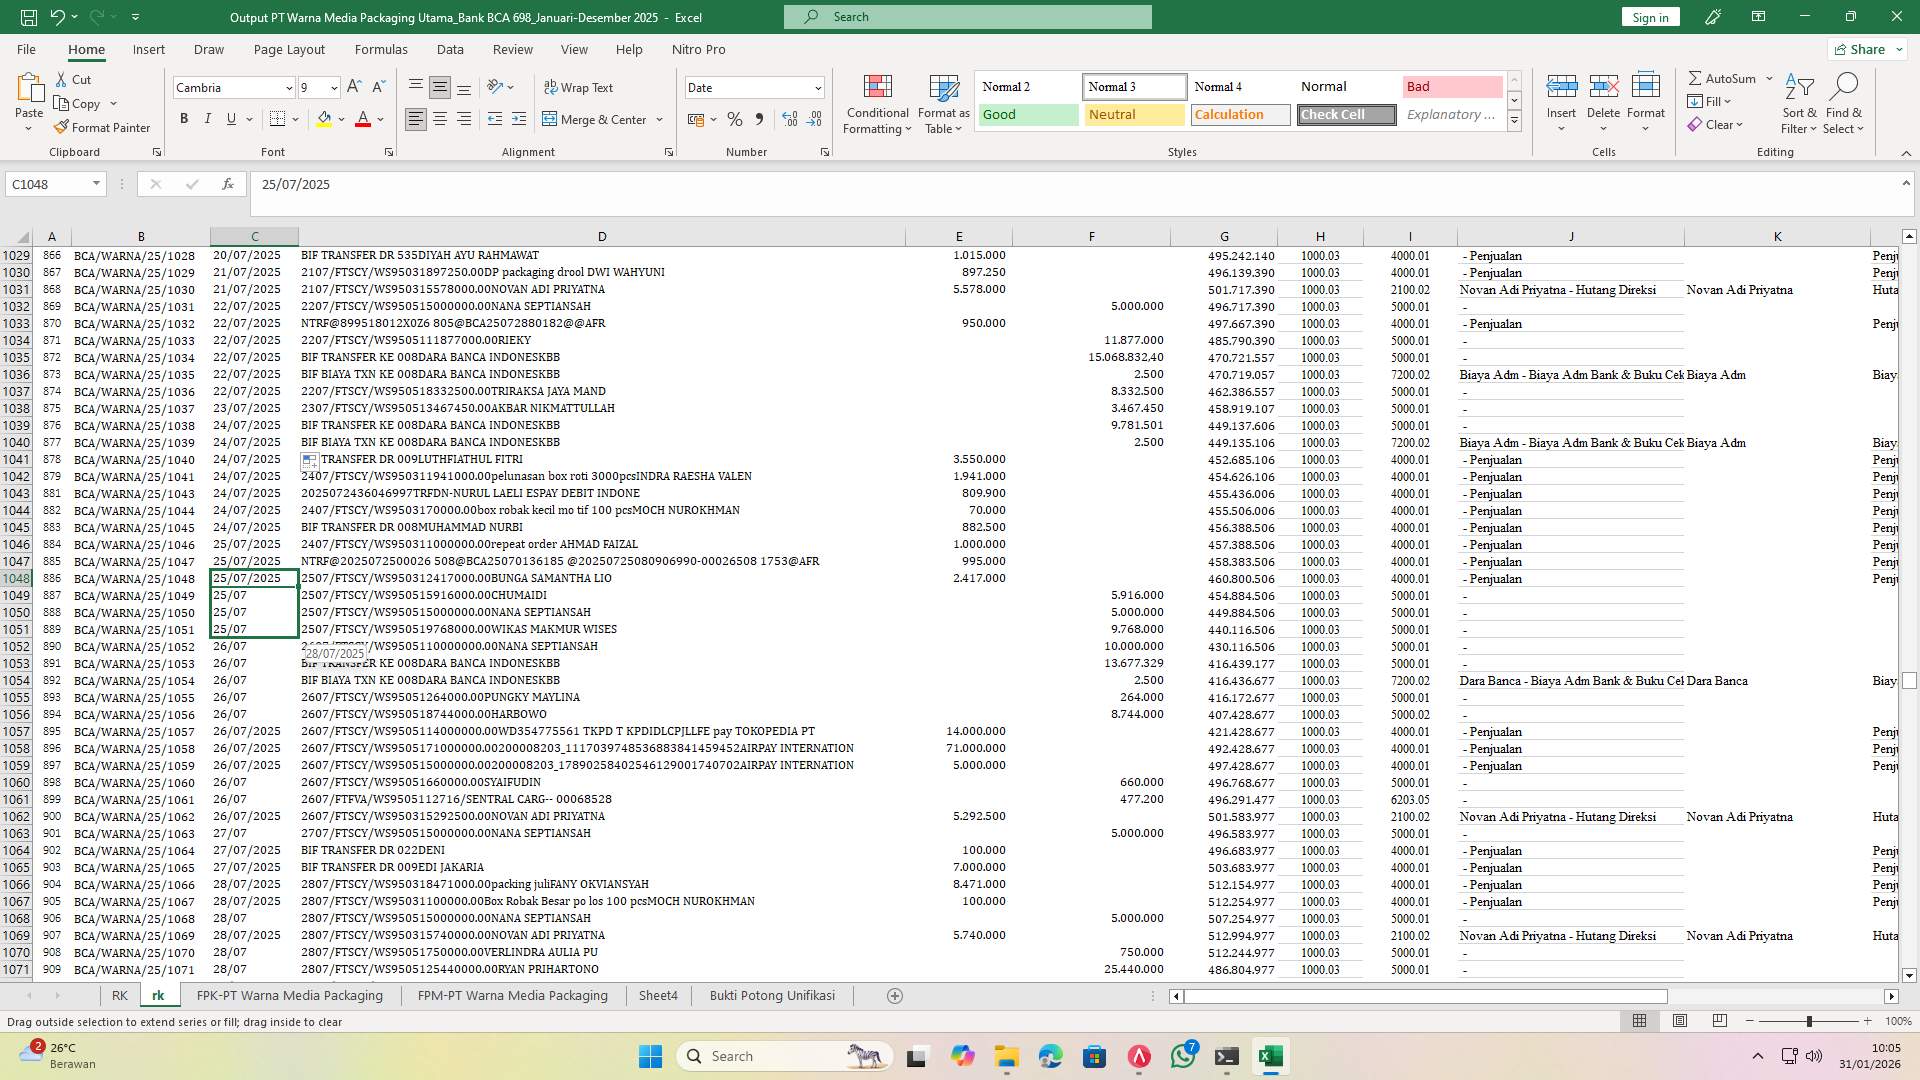Expand the Fill Color dropdown arrow
Image resolution: width=1920 pixels, height=1080 pixels.
tap(340, 119)
